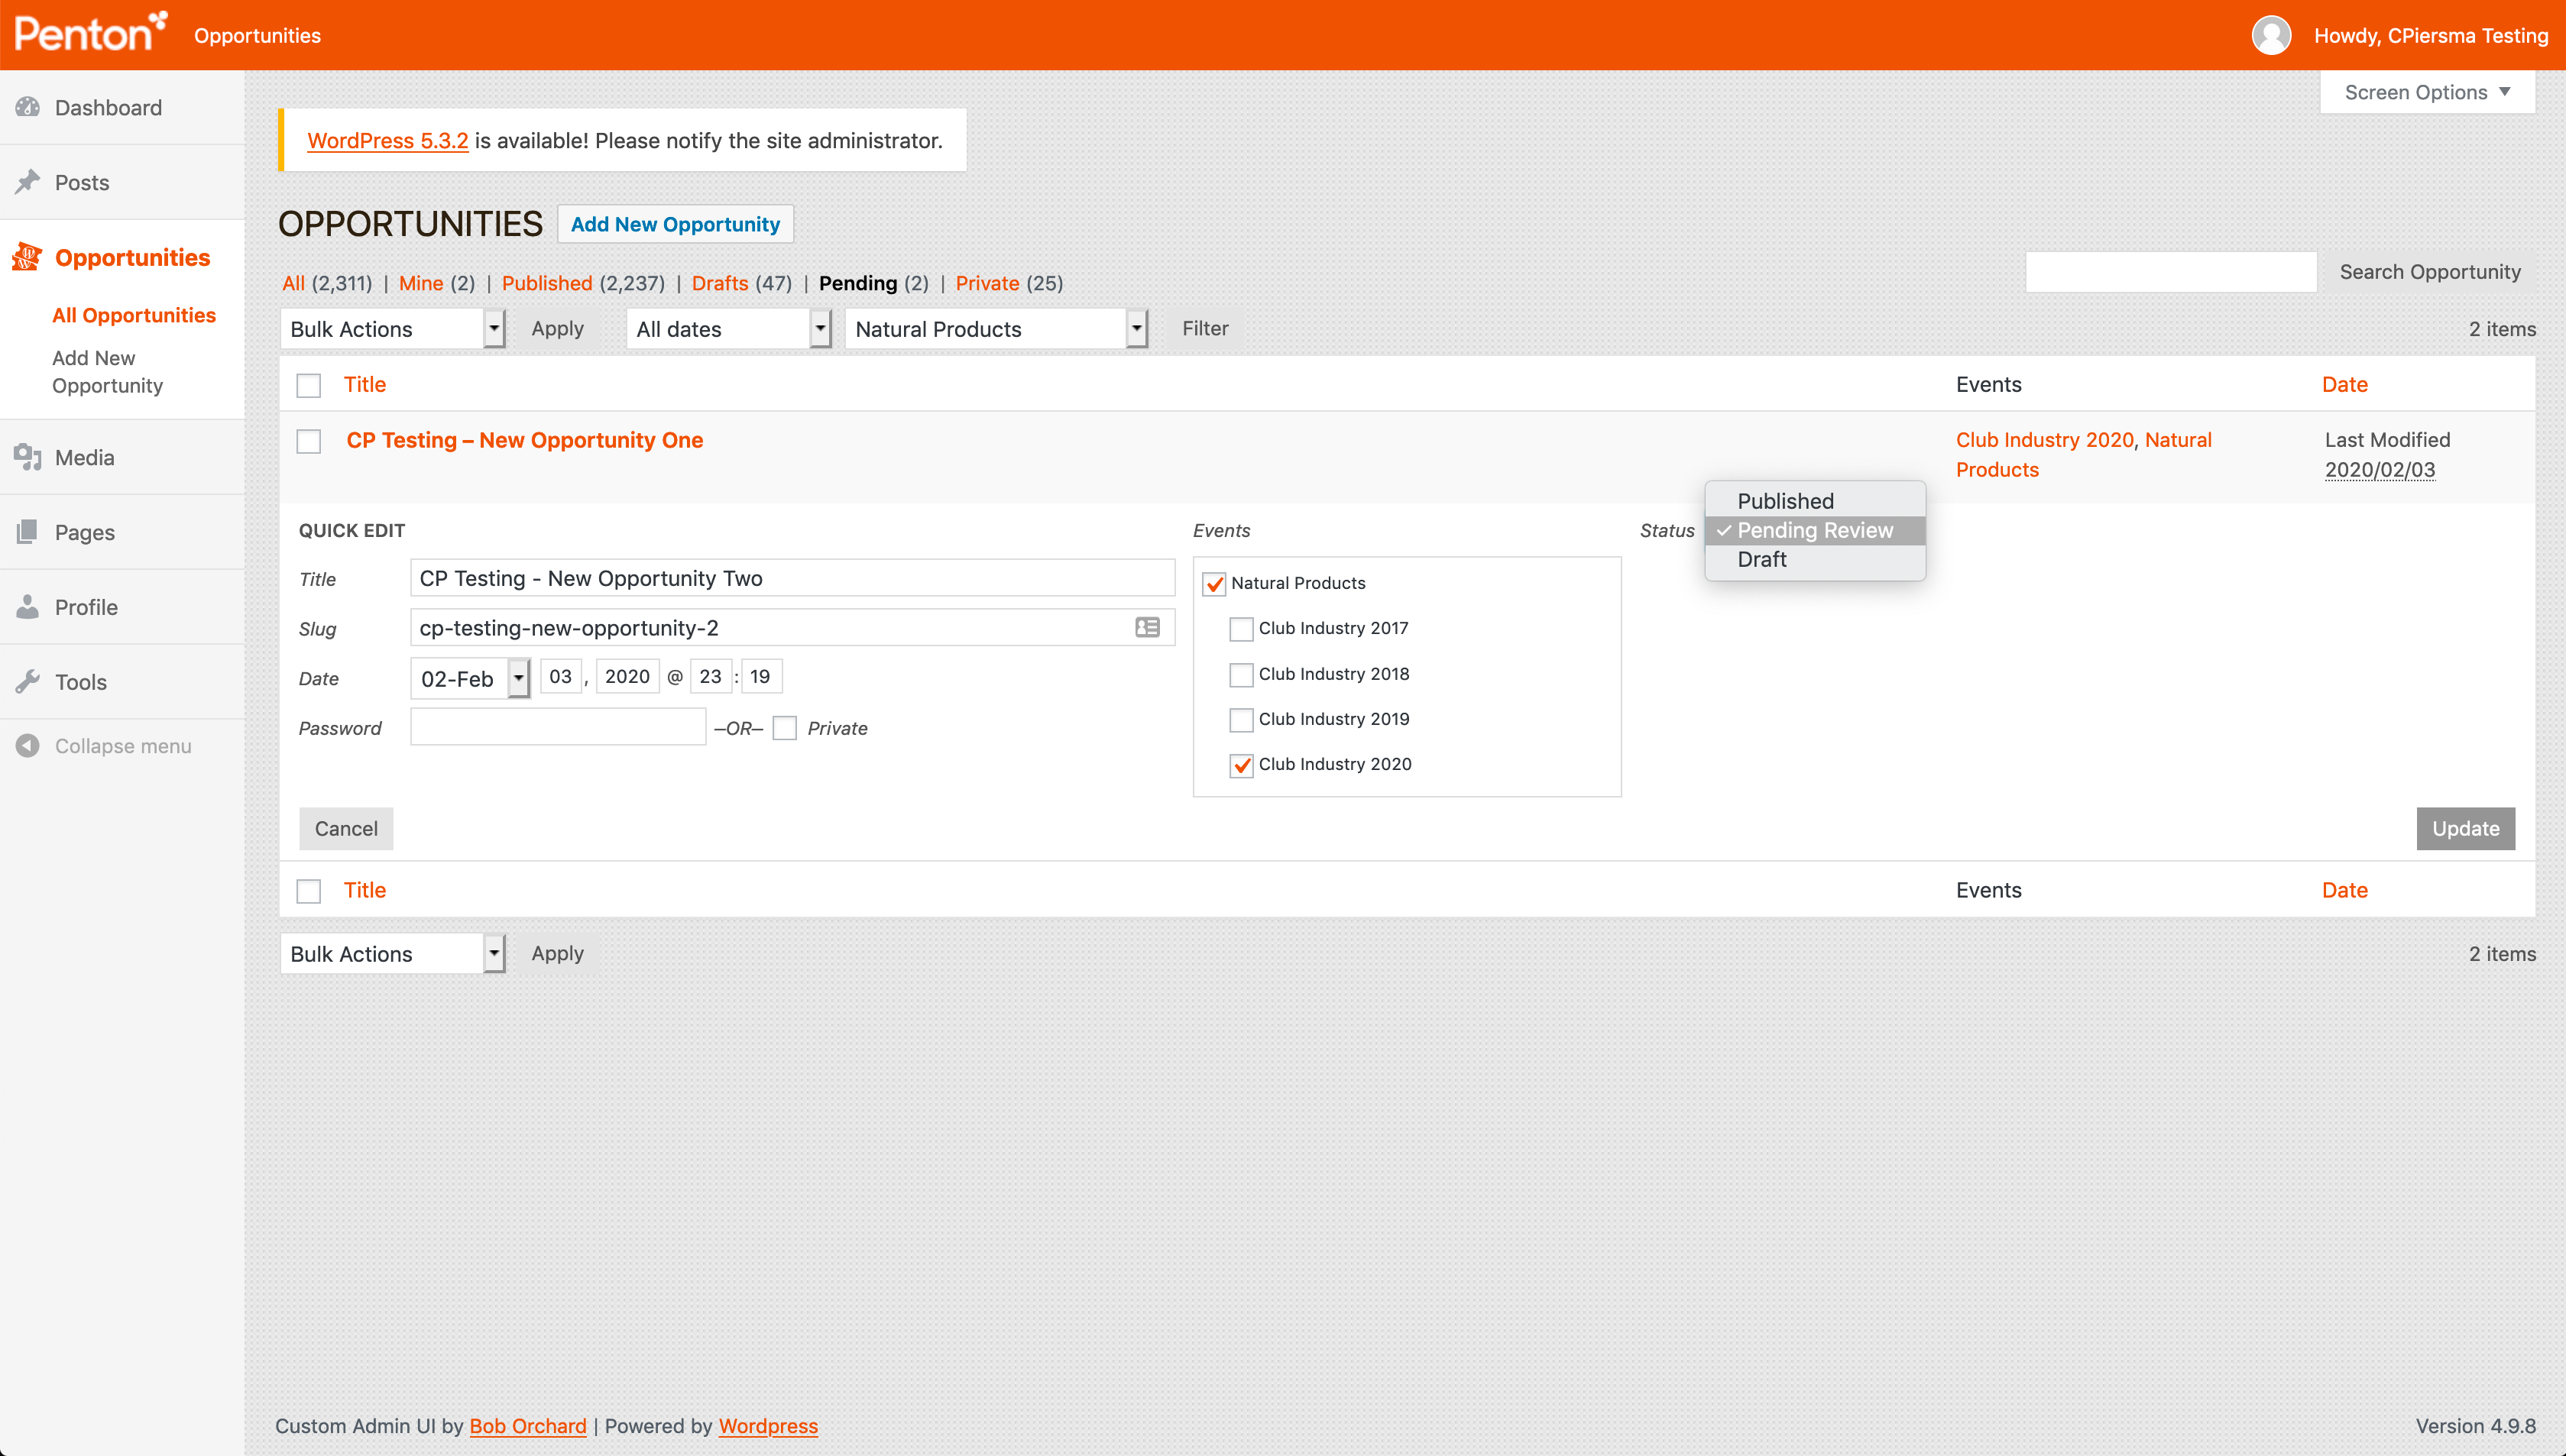Click the bottom Apply button
The width and height of the screenshot is (2566, 1456).
(557, 953)
